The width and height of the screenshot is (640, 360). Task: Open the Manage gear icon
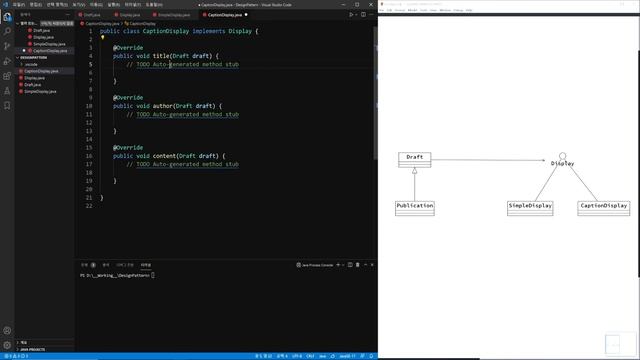click(7, 345)
